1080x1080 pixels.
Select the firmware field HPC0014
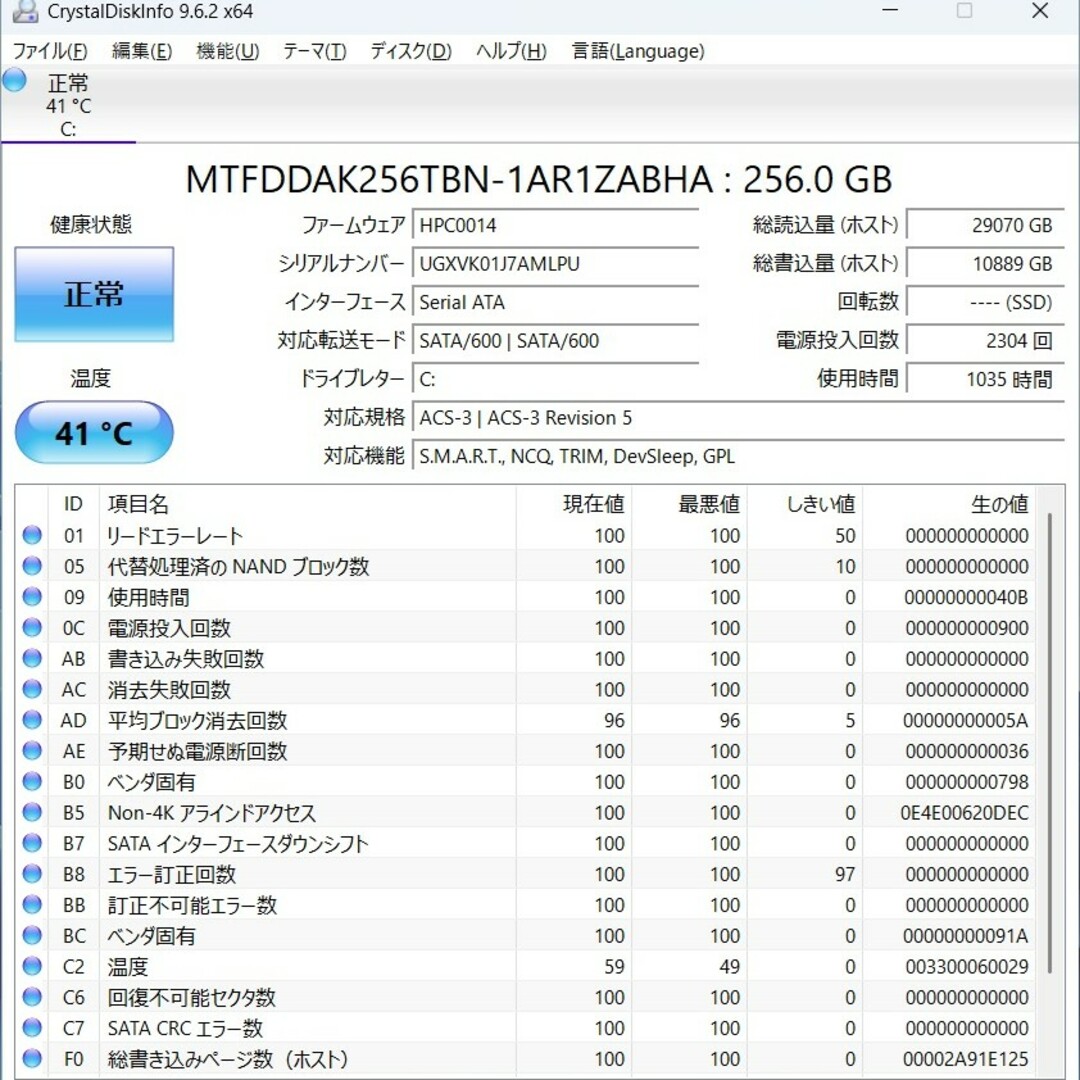(x=556, y=225)
